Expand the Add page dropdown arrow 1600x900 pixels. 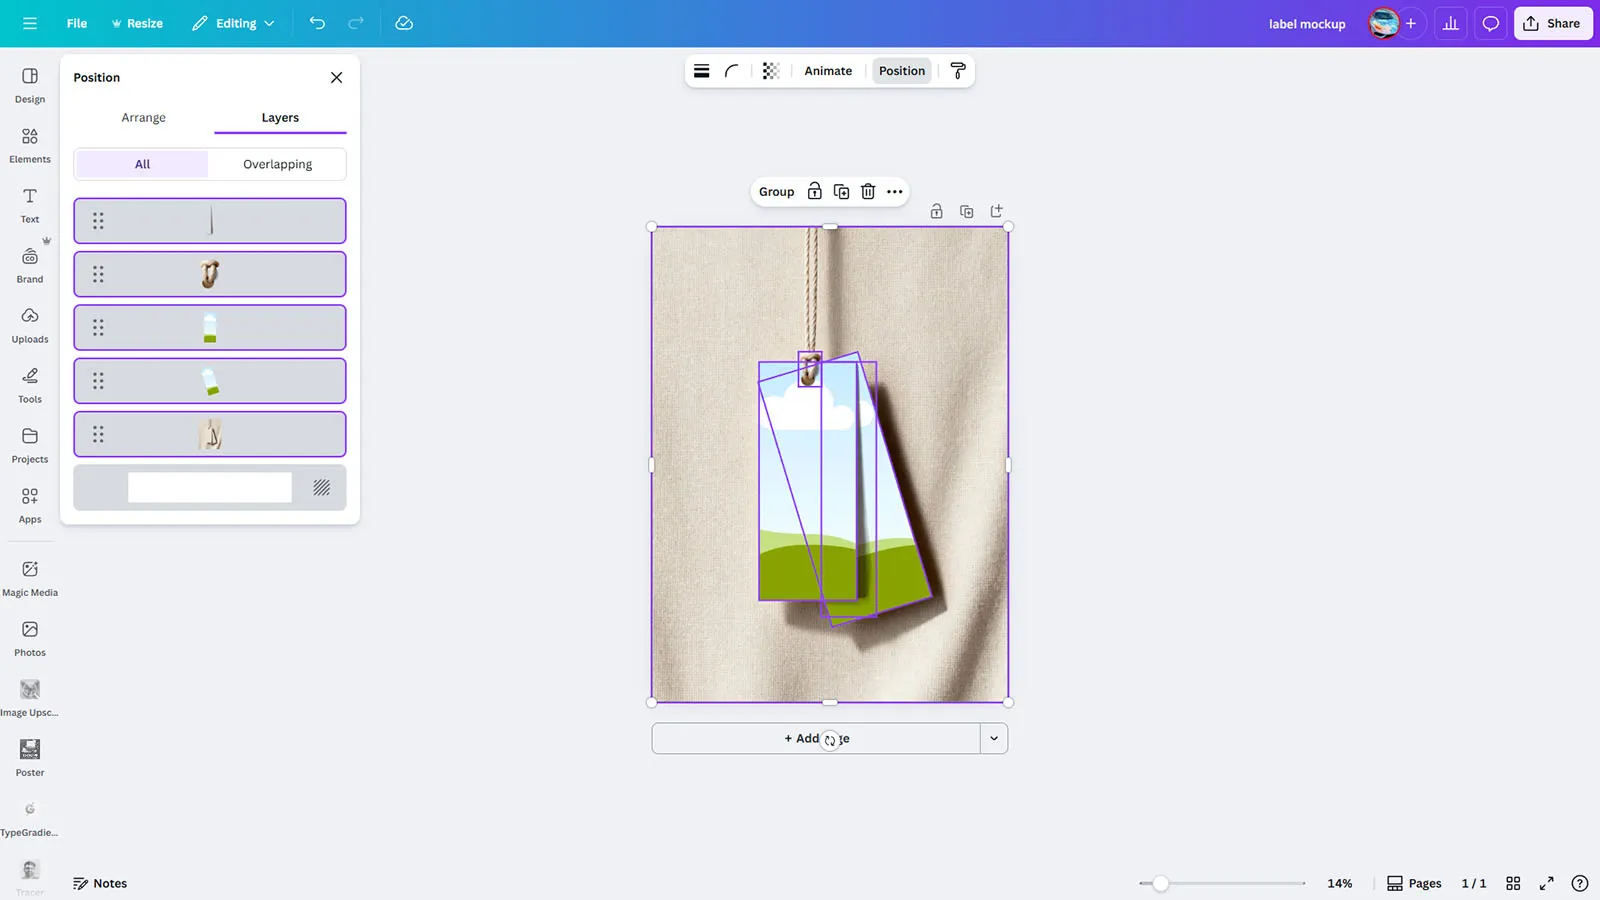pos(994,739)
